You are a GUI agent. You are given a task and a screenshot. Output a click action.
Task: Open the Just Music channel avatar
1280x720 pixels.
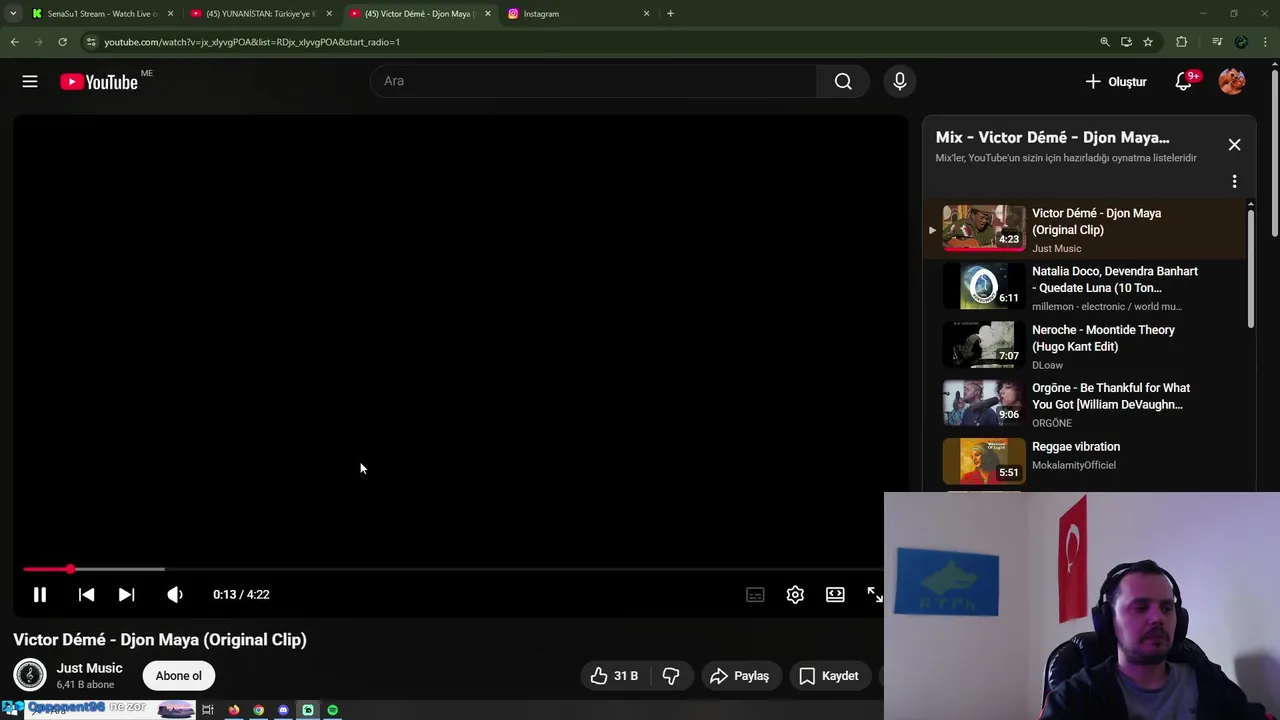coord(30,676)
